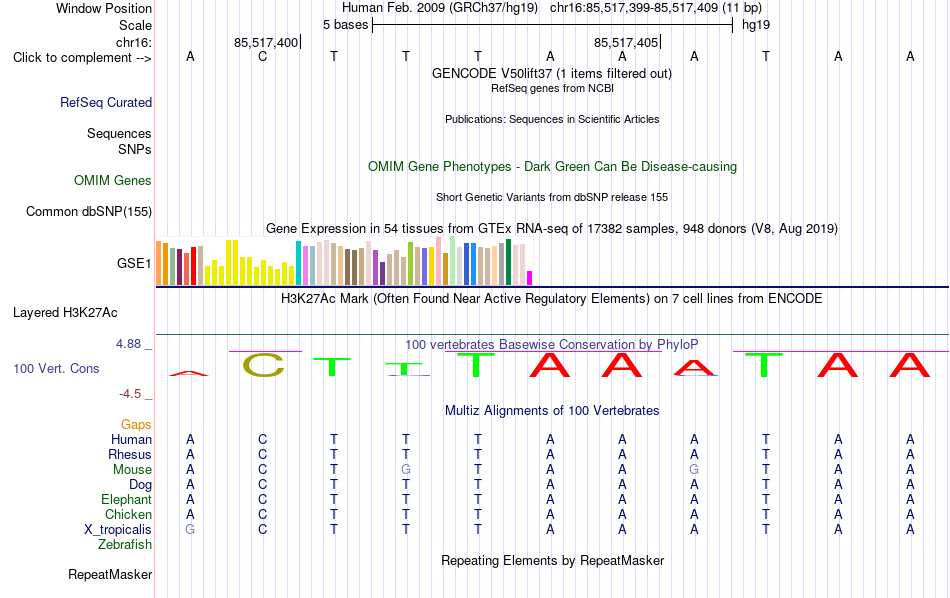Select the Dog species label

pyautogui.click(x=140, y=485)
